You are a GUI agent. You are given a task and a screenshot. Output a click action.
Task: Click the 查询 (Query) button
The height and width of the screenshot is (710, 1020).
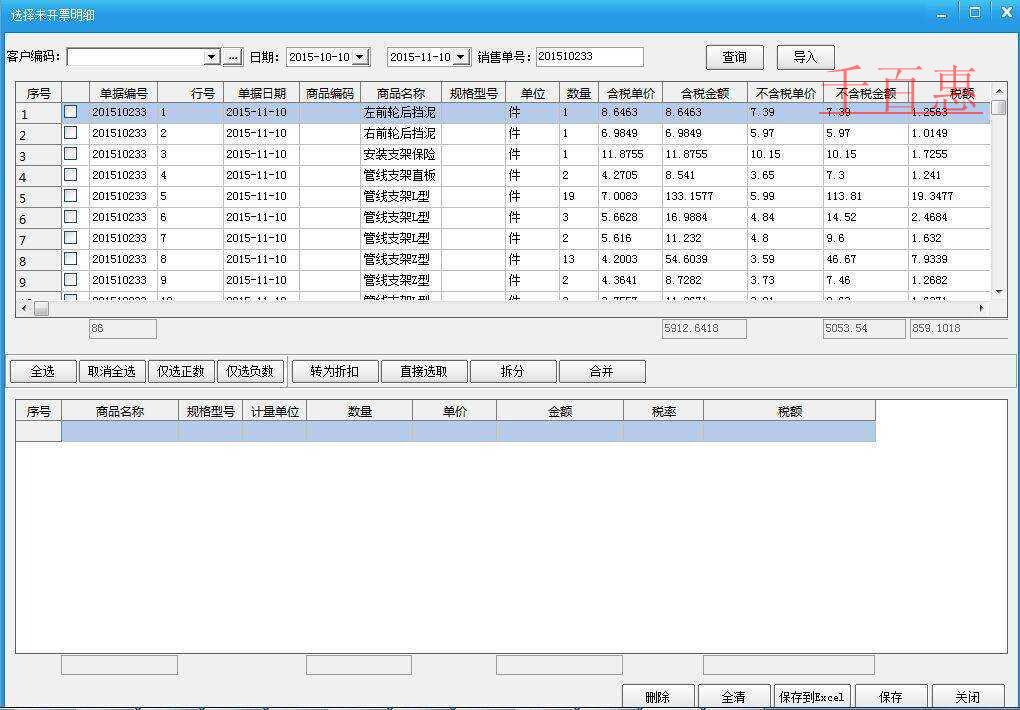click(734, 57)
